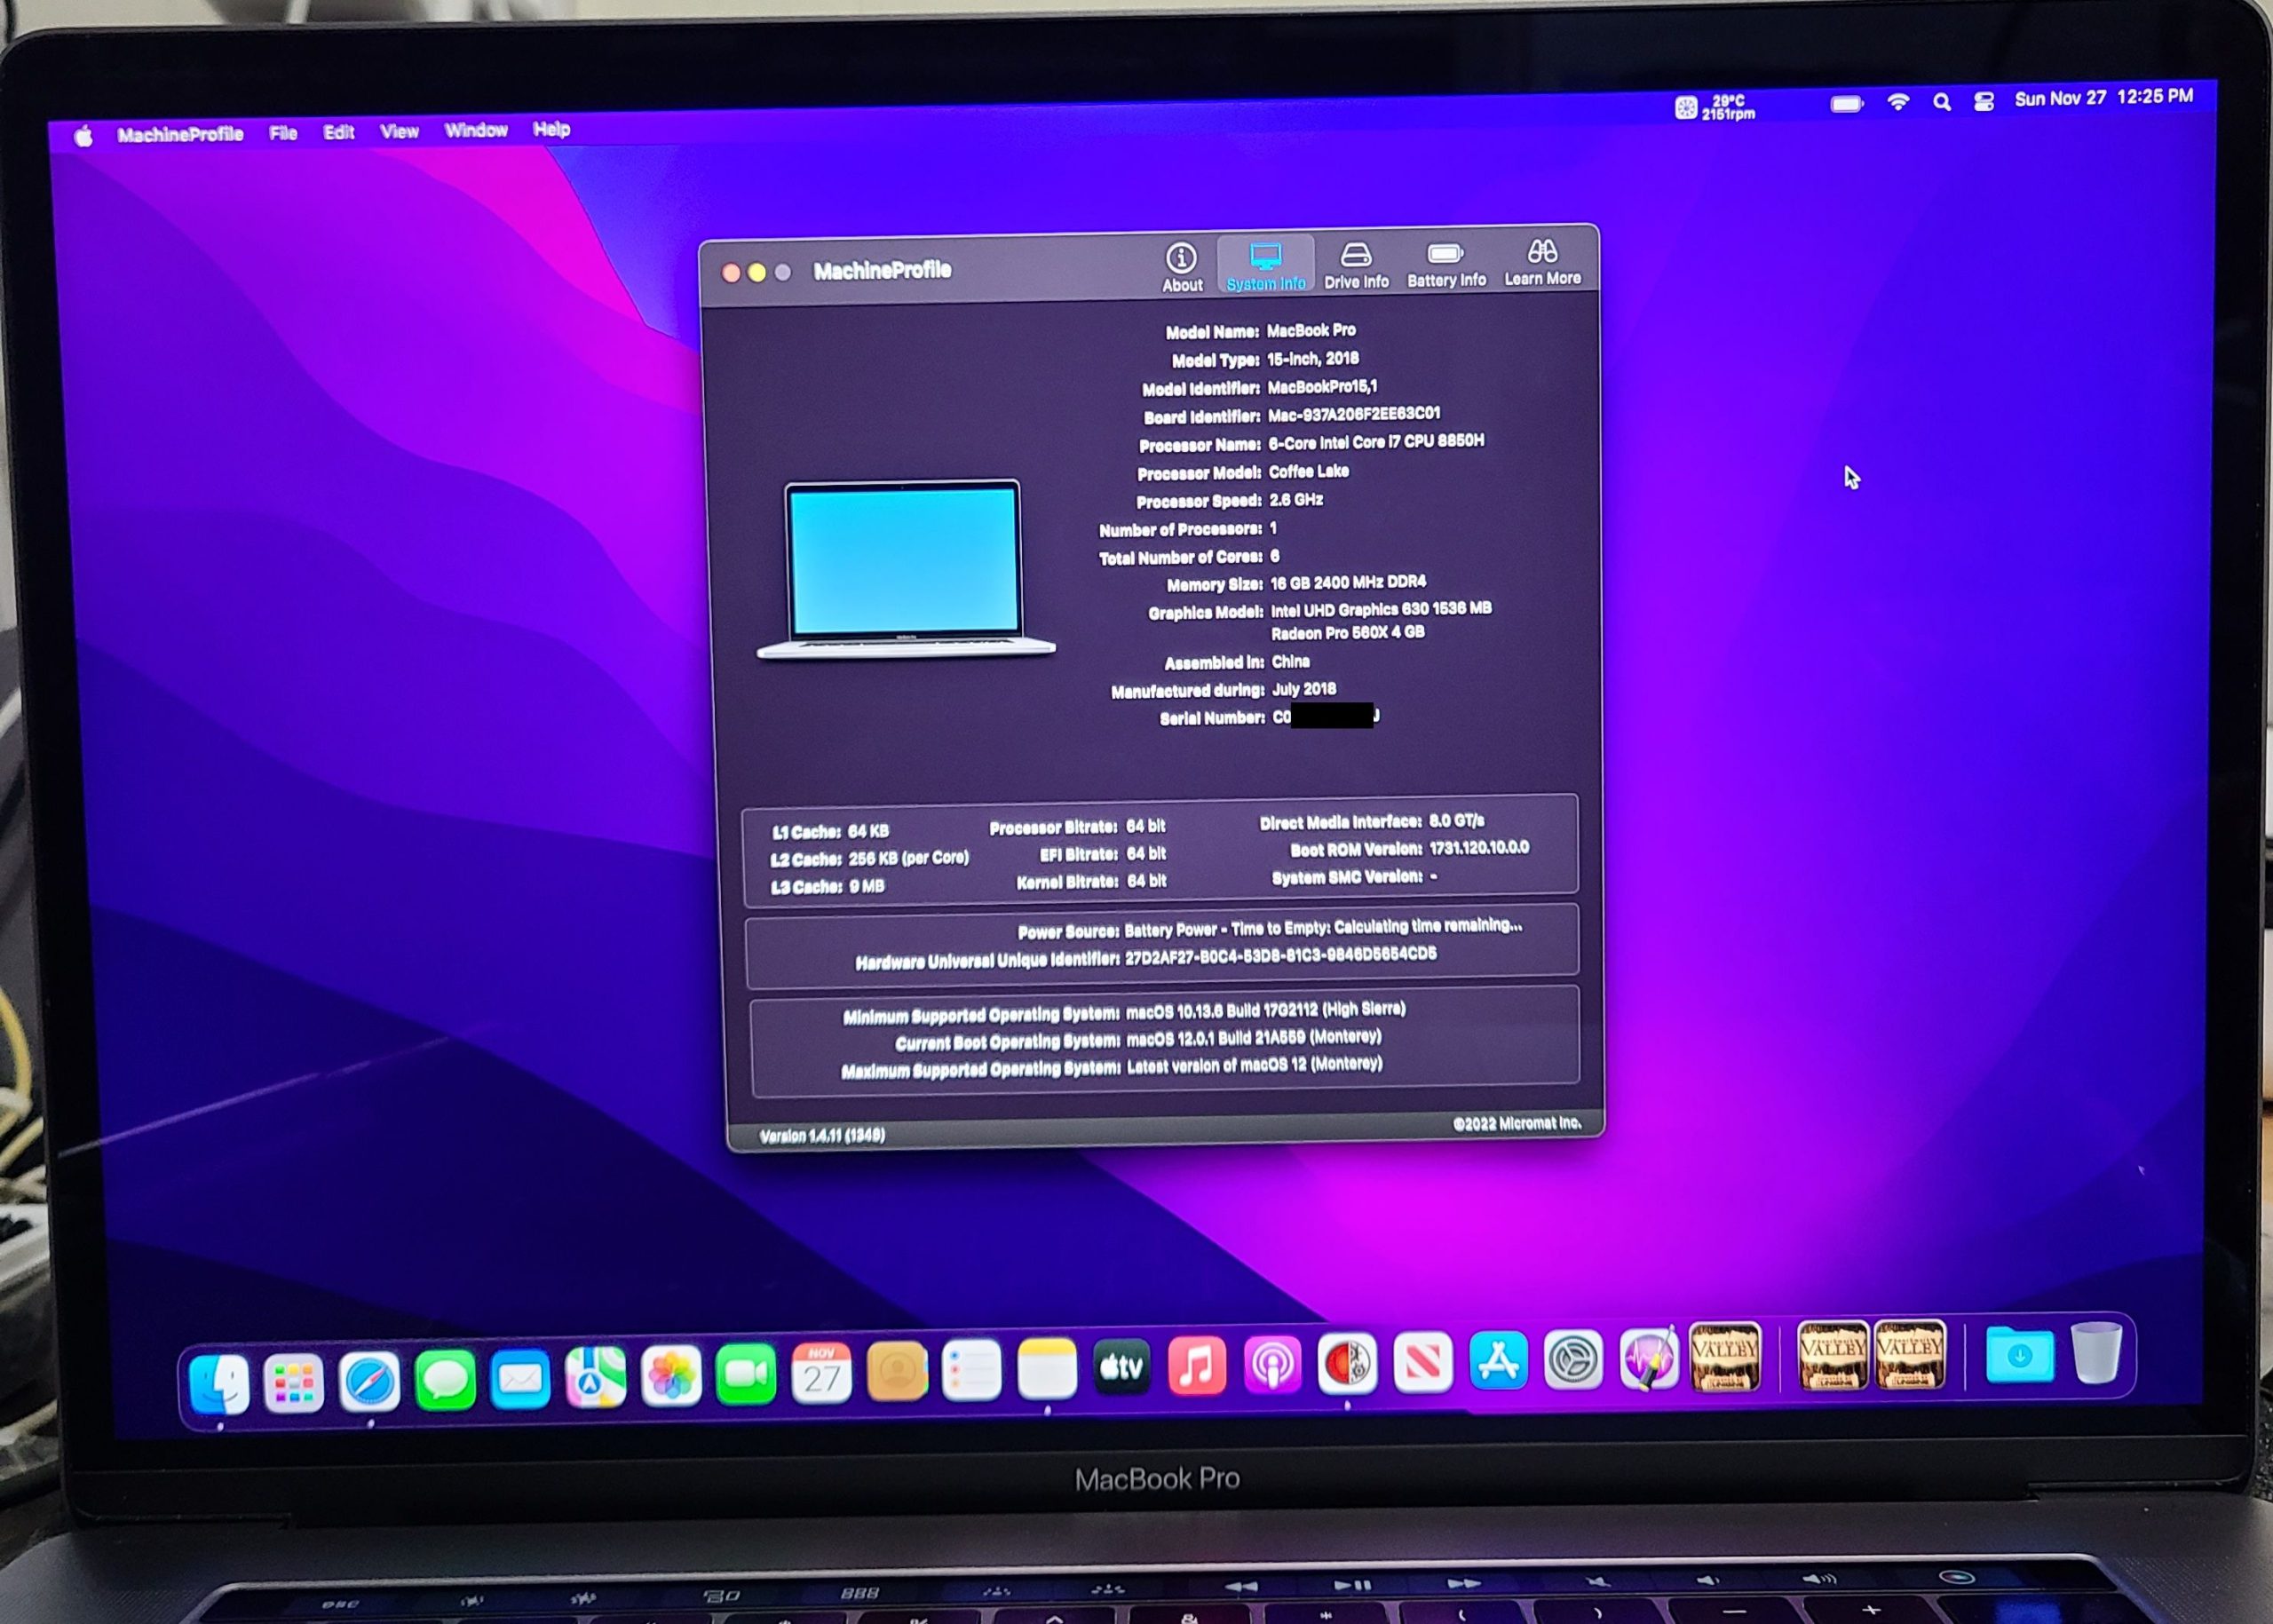Open the Downloads folder in the Dock

pos(2019,1354)
